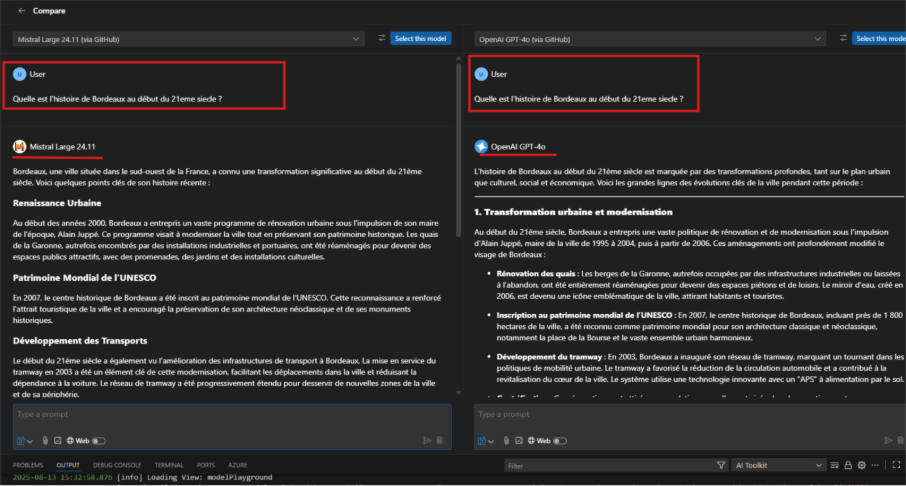Click the User avatar in the left panel
The height and width of the screenshot is (486, 906).
point(20,74)
